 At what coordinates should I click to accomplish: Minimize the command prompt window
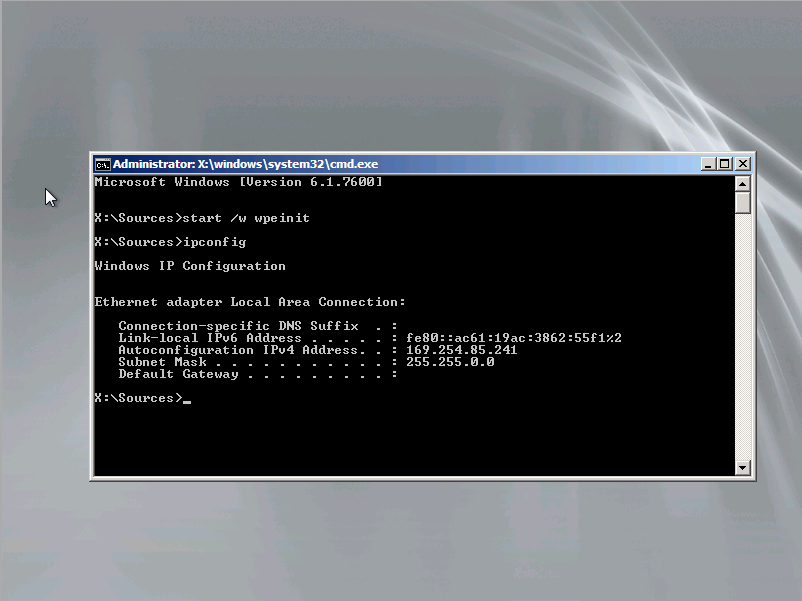click(708, 164)
